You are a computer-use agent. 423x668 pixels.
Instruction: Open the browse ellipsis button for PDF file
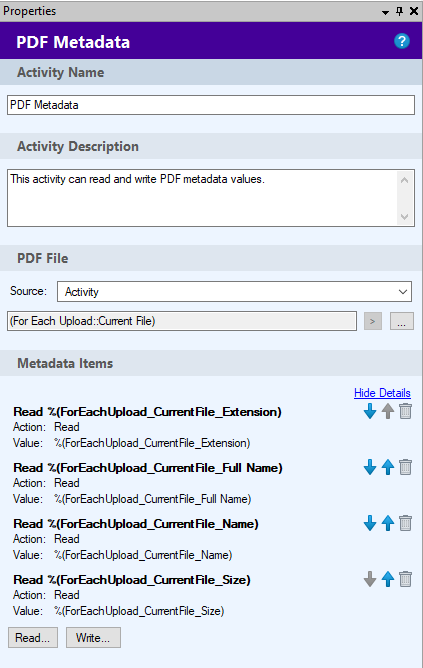coord(401,321)
